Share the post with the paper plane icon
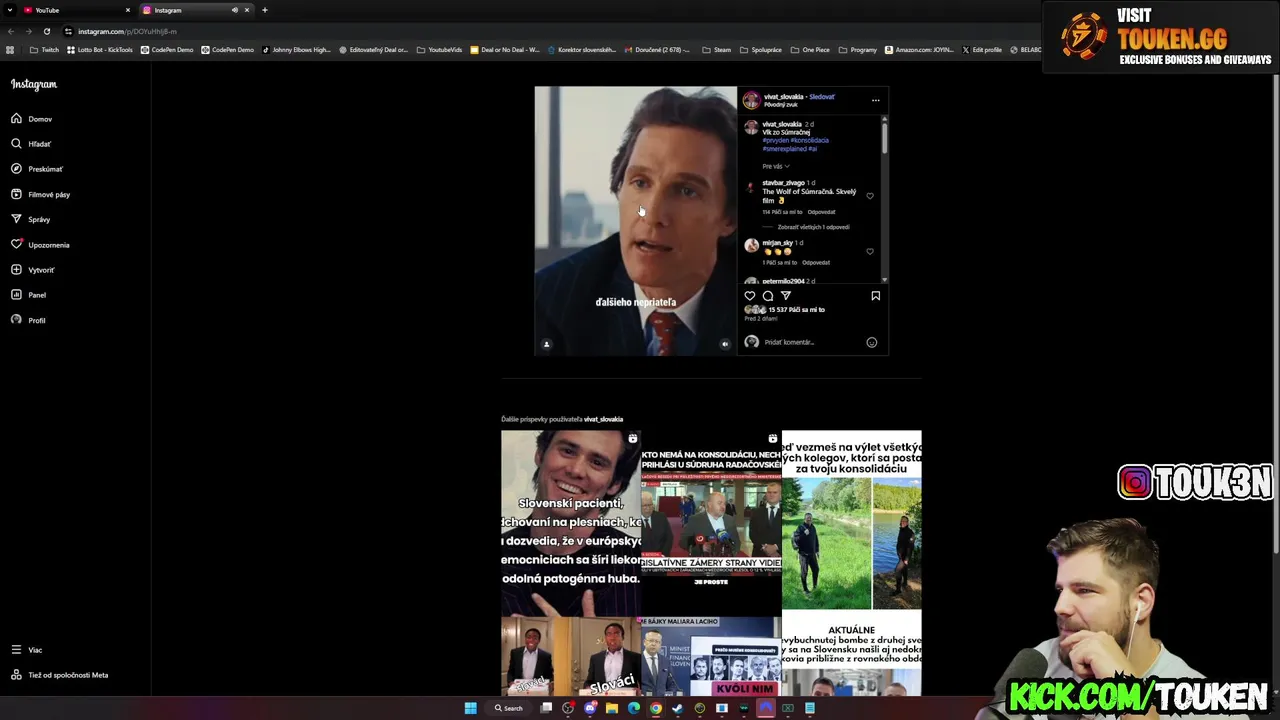 [786, 296]
